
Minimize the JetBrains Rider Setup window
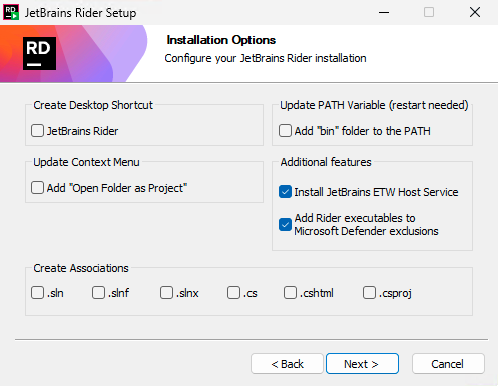point(384,12)
